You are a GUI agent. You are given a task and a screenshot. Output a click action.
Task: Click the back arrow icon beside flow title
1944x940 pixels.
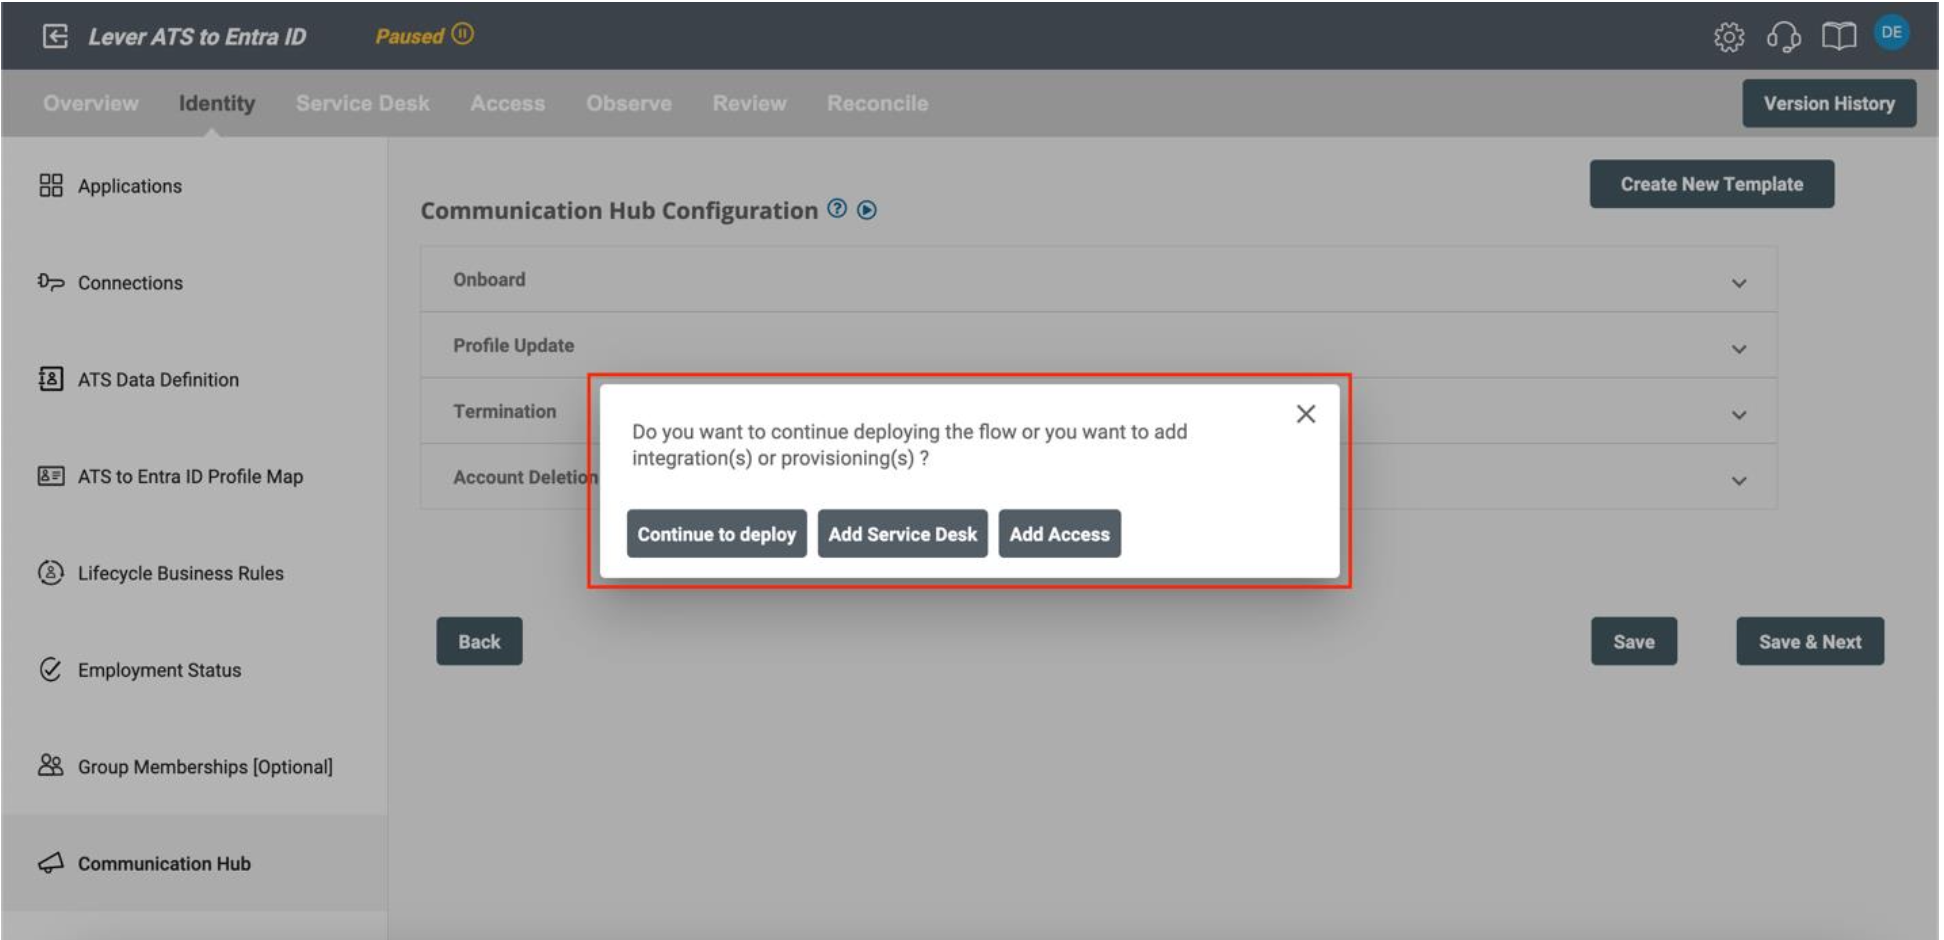[x=55, y=37]
